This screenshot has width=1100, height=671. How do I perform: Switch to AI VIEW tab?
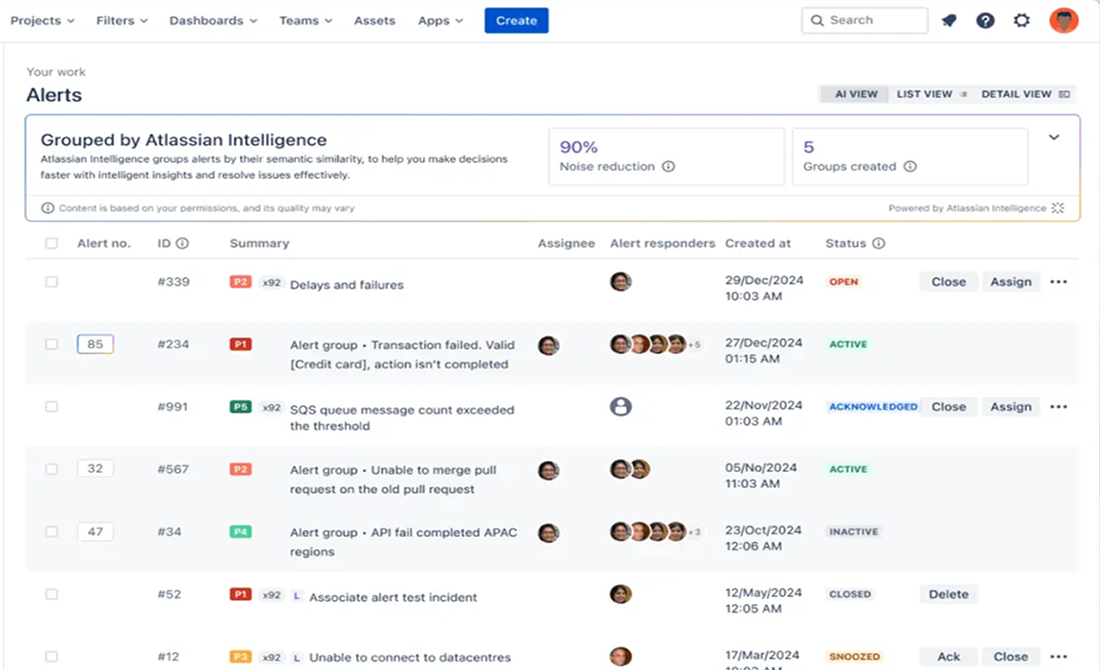pos(856,94)
